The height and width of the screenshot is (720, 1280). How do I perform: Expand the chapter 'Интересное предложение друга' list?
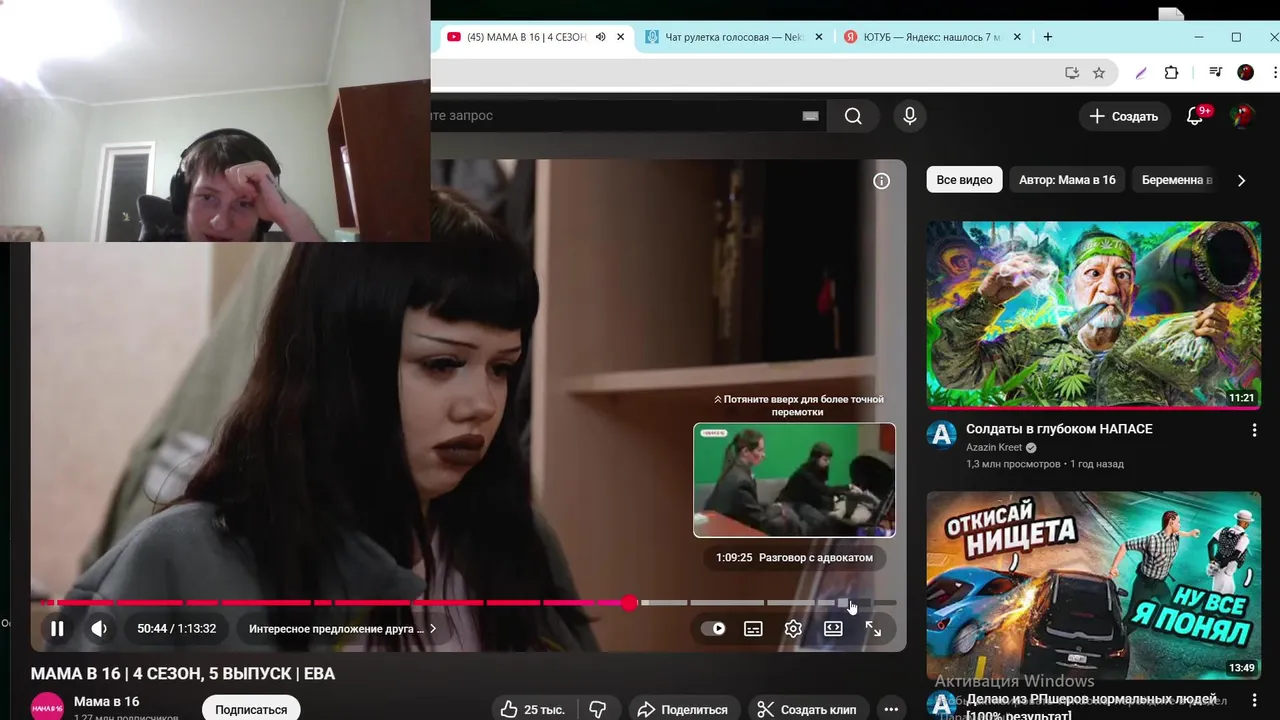(x=343, y=629)
